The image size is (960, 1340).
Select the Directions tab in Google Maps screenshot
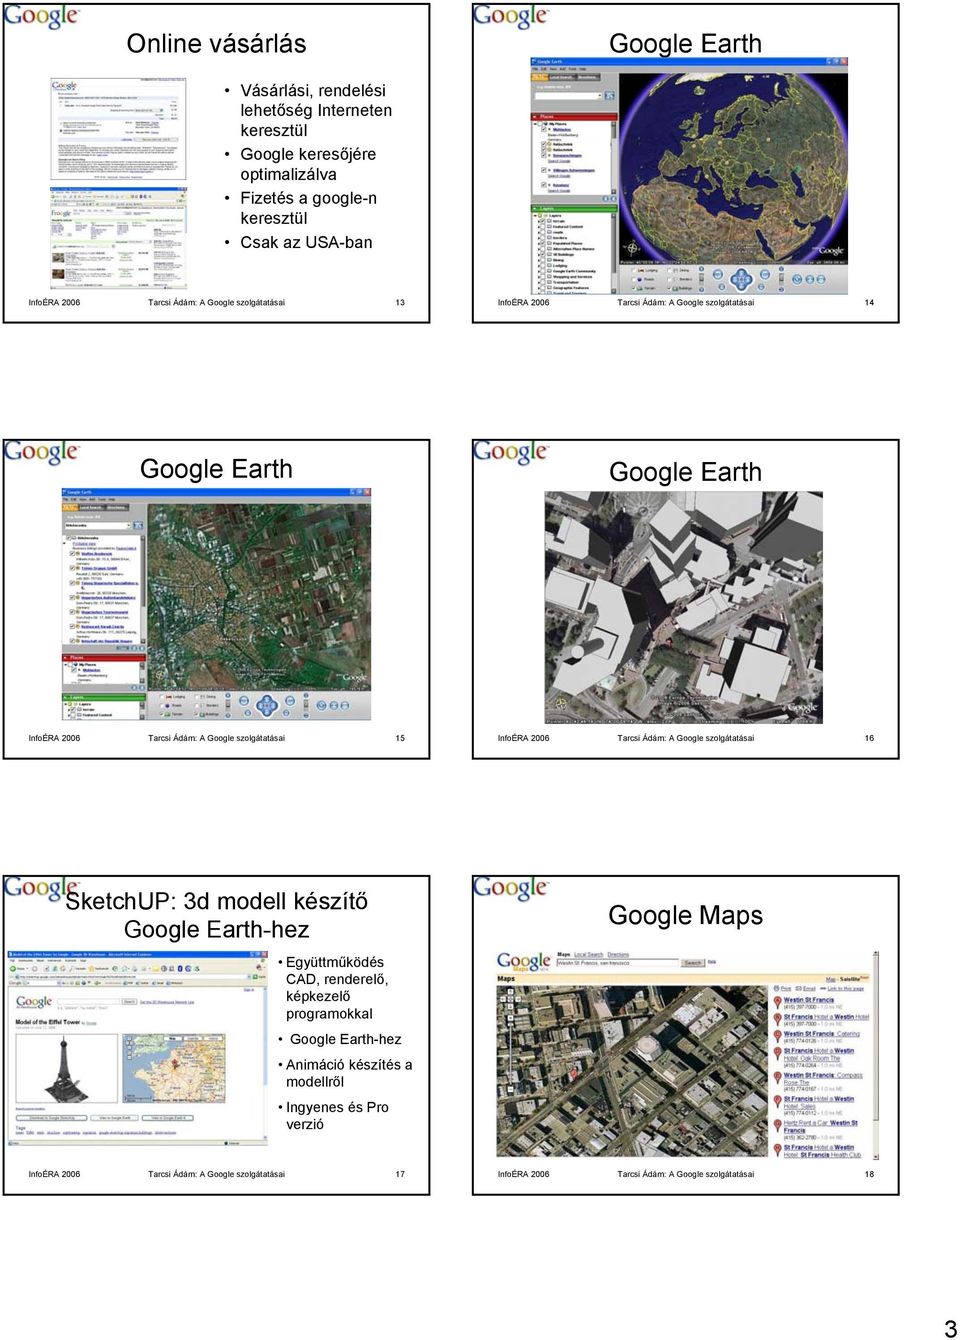click(618, 954)
